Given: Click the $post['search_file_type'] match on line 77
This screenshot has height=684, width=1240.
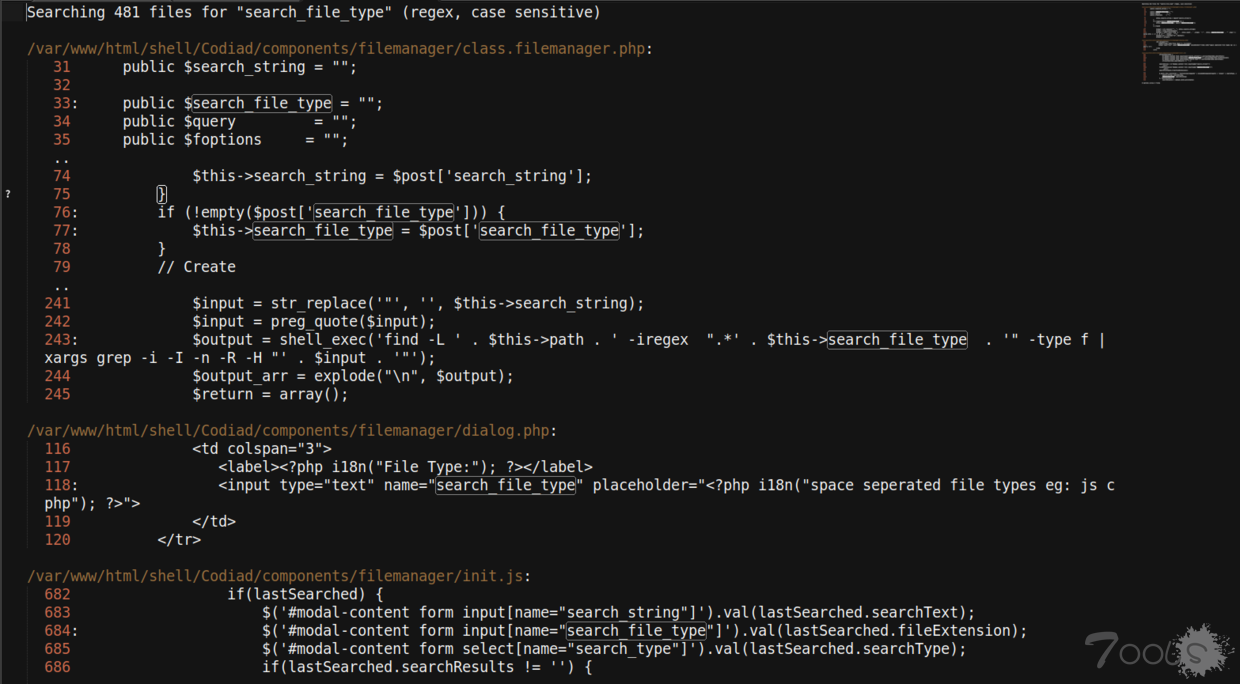Looking at the screenshot, I should coord(549,230).
